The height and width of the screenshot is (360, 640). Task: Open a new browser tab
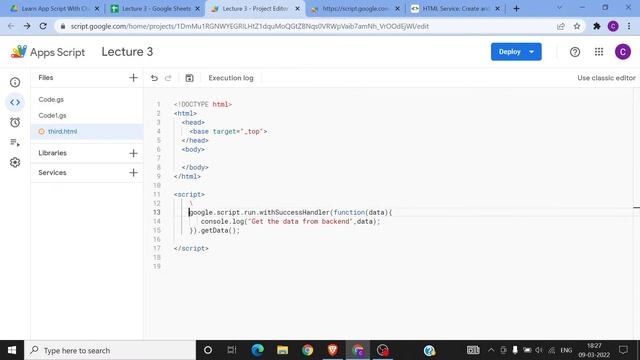click(x=516, y=8)
